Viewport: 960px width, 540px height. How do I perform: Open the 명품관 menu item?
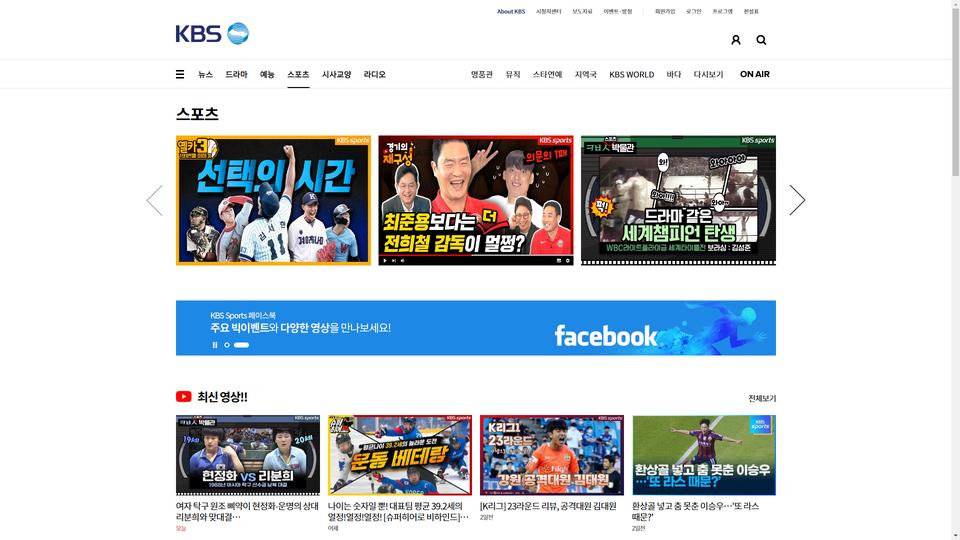pos(482,74)
